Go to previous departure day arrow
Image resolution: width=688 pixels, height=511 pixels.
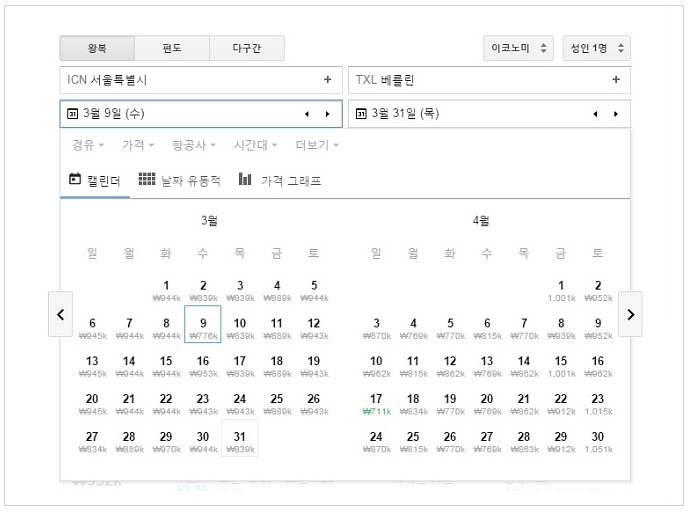tap(307, 114)
